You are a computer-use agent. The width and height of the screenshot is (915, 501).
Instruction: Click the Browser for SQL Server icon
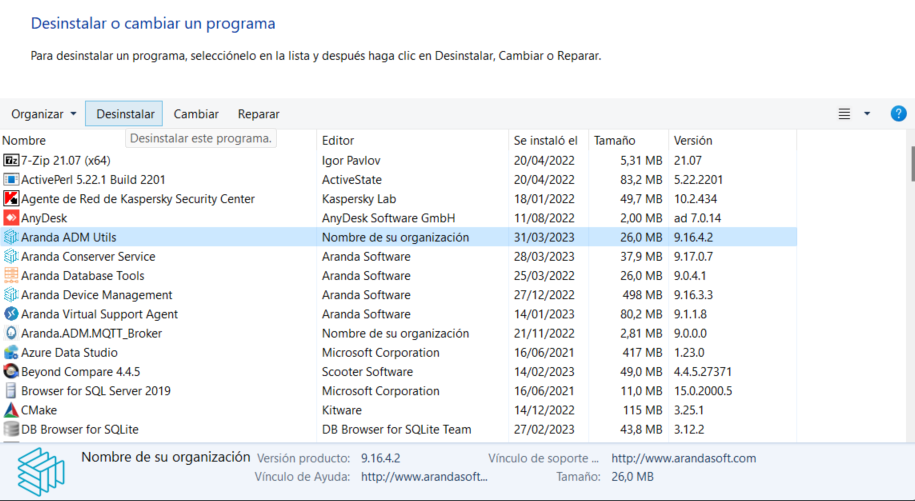tap(11, 391)
